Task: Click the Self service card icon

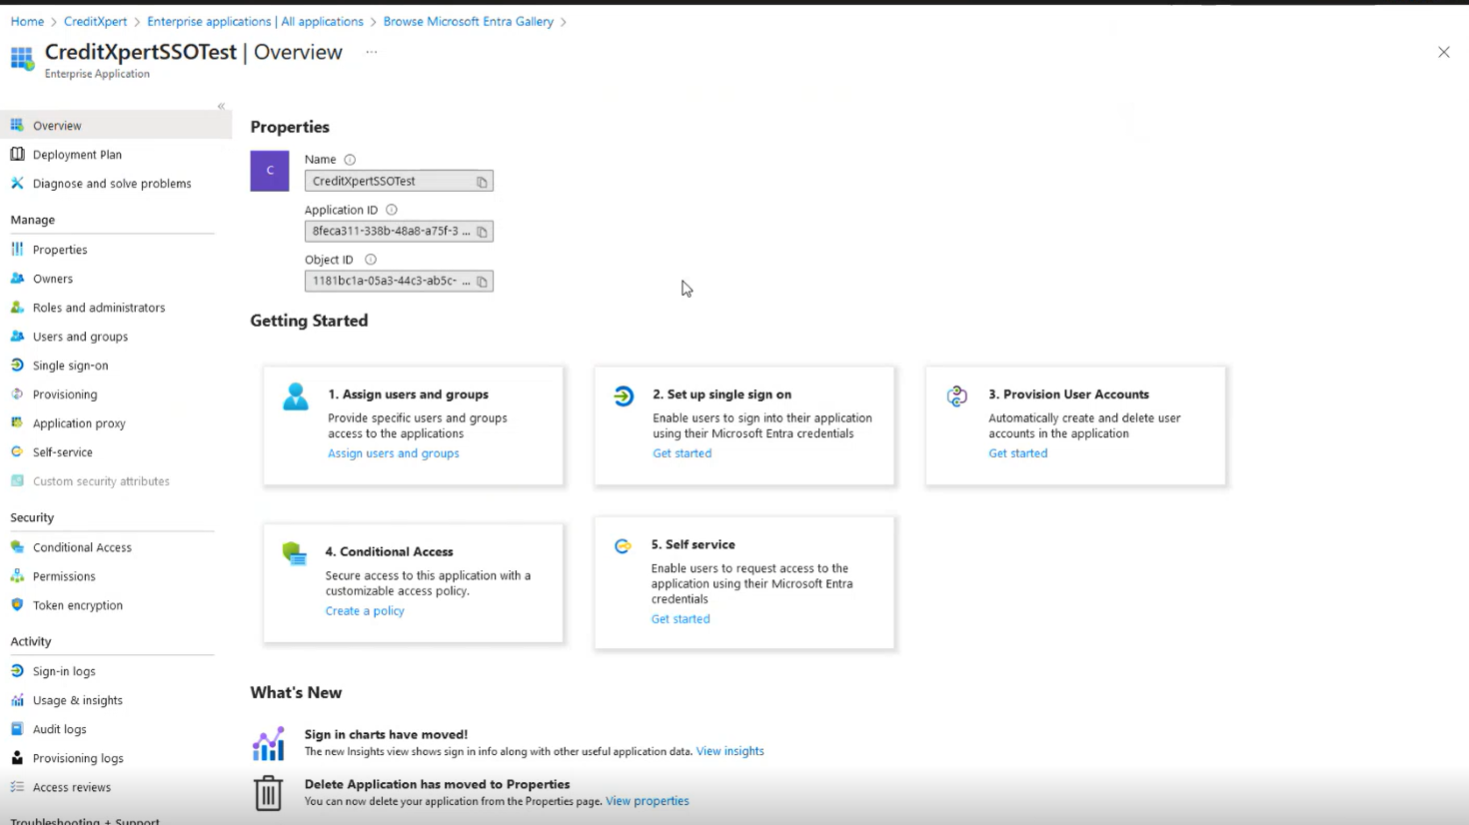Action: 623,546
